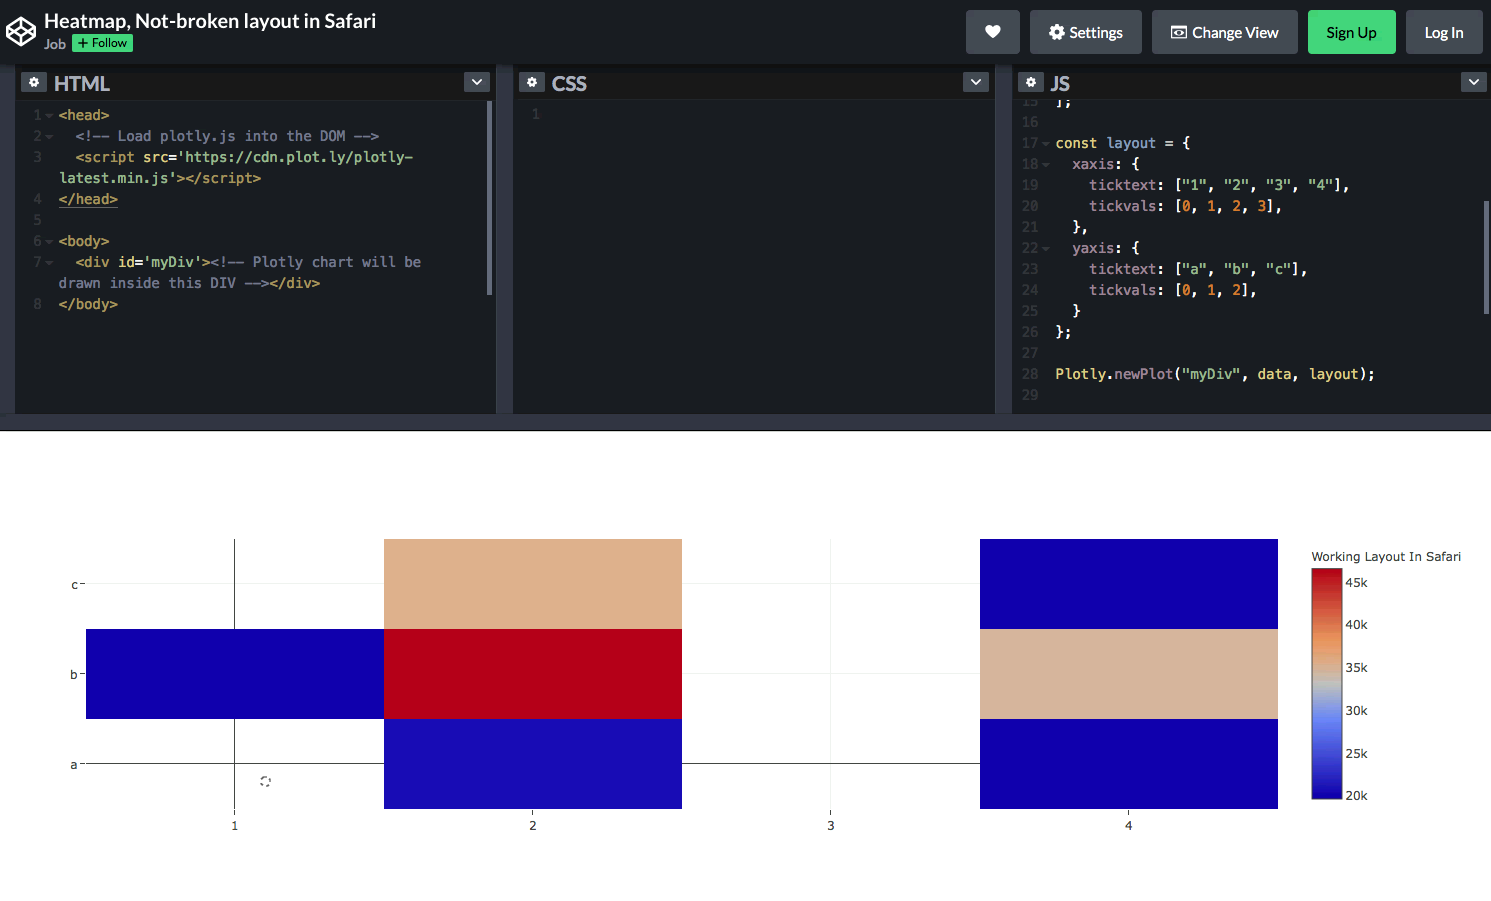Click the 45k colorbar tick label

[x=1356, y=583]
